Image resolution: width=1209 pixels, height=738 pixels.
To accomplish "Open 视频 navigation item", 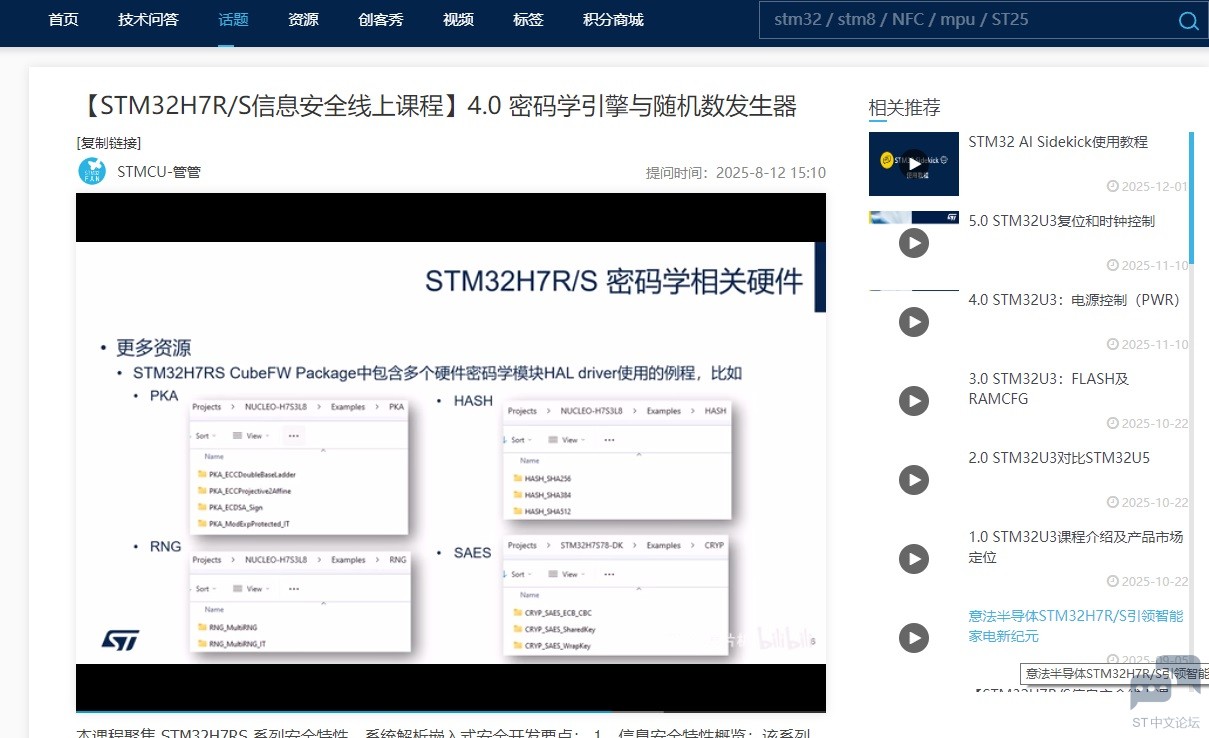I will point(458,20).
